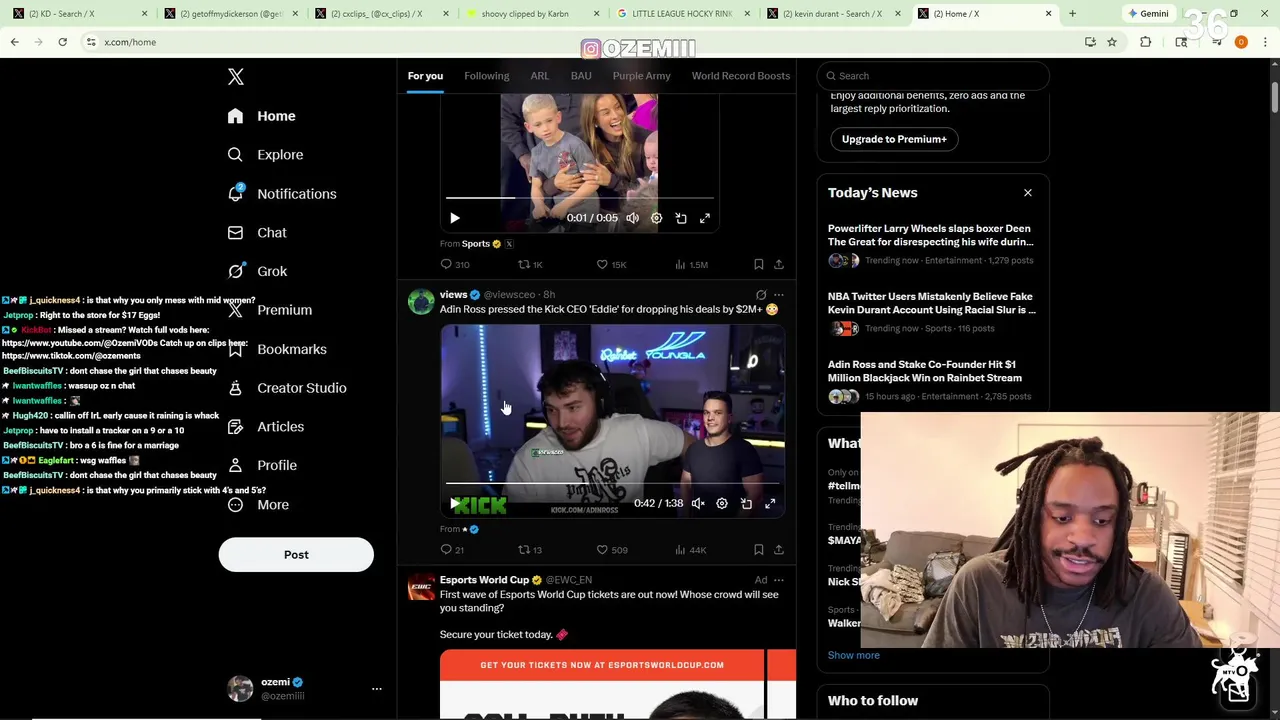The image size is (1280, 720).
Task: Open the Larry Wheels news story
Action: coord(931,244)
